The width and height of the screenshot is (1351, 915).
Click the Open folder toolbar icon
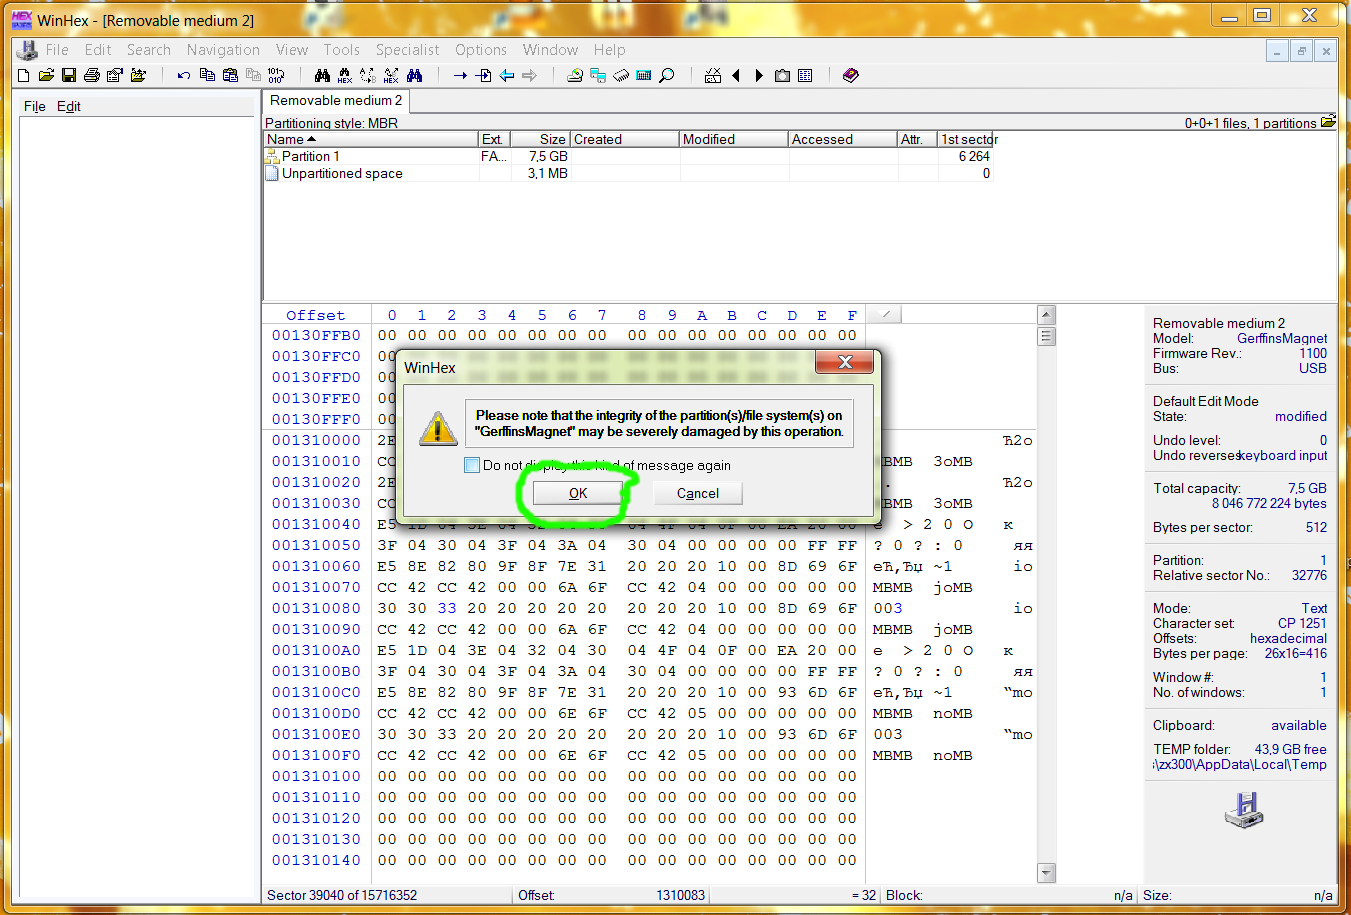(x=138, y=75)
